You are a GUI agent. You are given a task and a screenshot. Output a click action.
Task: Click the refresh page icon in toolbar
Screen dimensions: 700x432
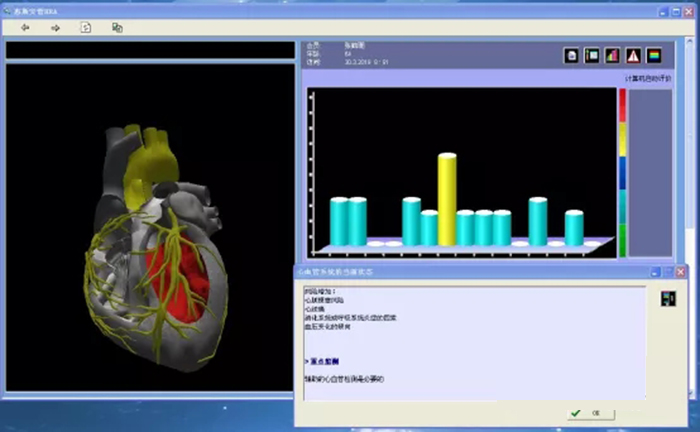coord(86,27)
